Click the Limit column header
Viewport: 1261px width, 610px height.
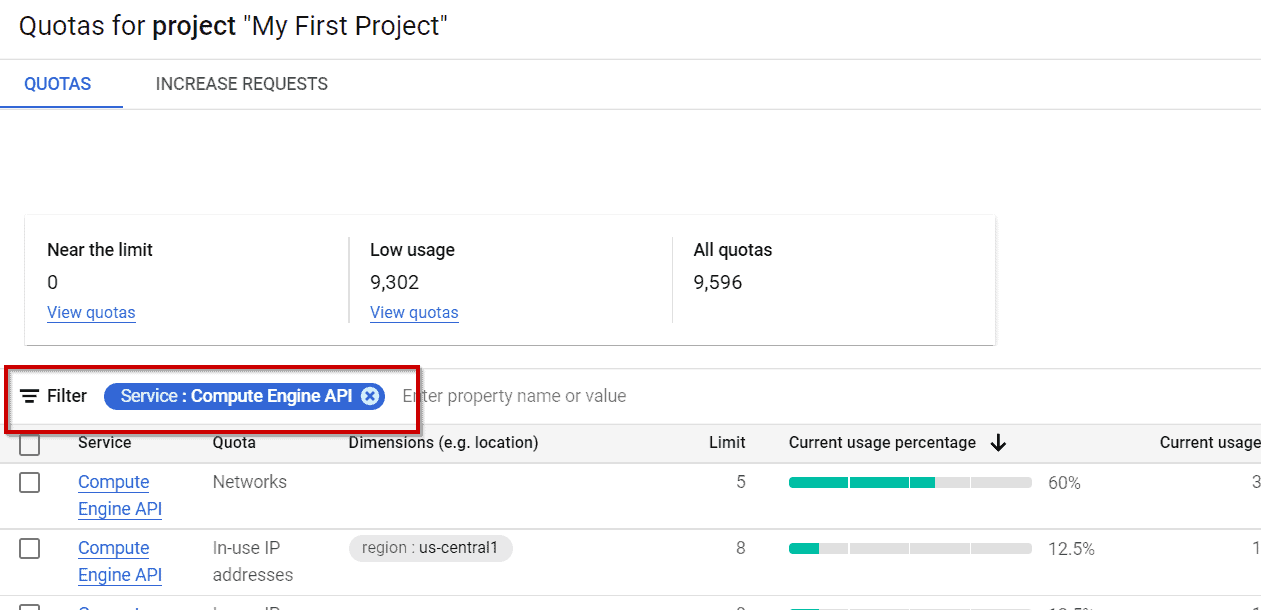727,442
